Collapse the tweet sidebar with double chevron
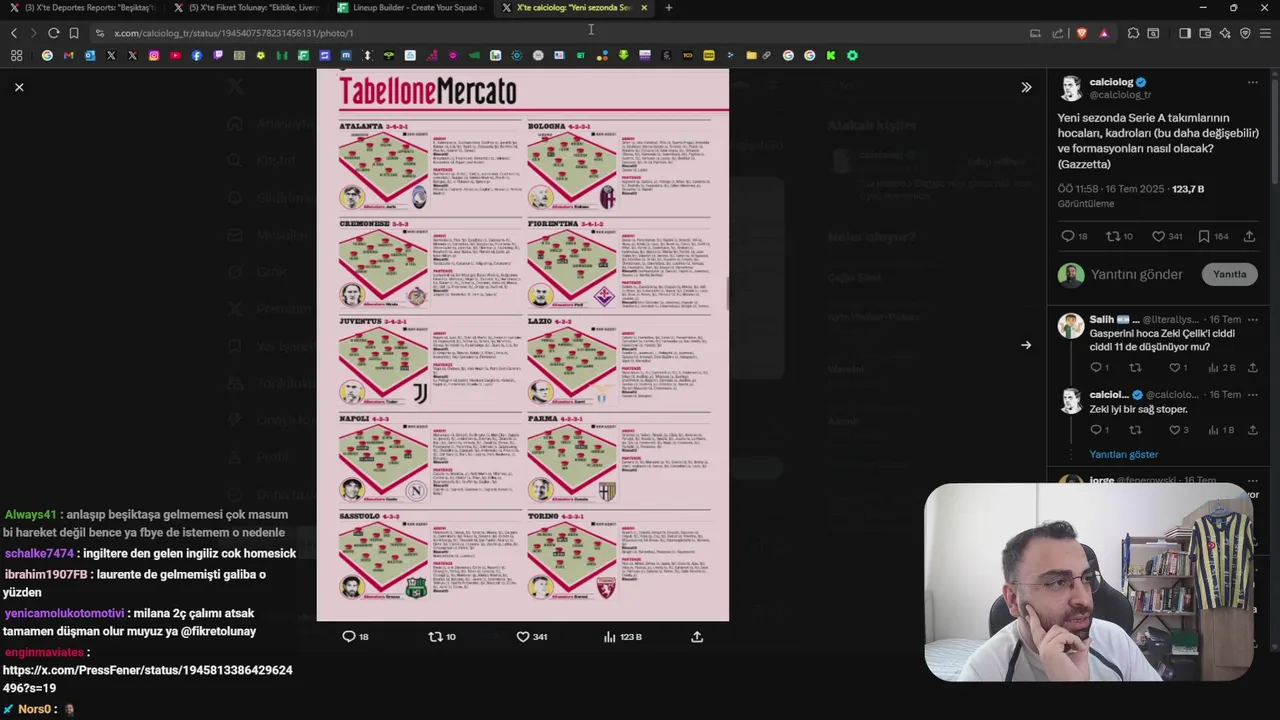This screenshot has width=1280, height=720. pyautogui.click(x=1026, y=87)
